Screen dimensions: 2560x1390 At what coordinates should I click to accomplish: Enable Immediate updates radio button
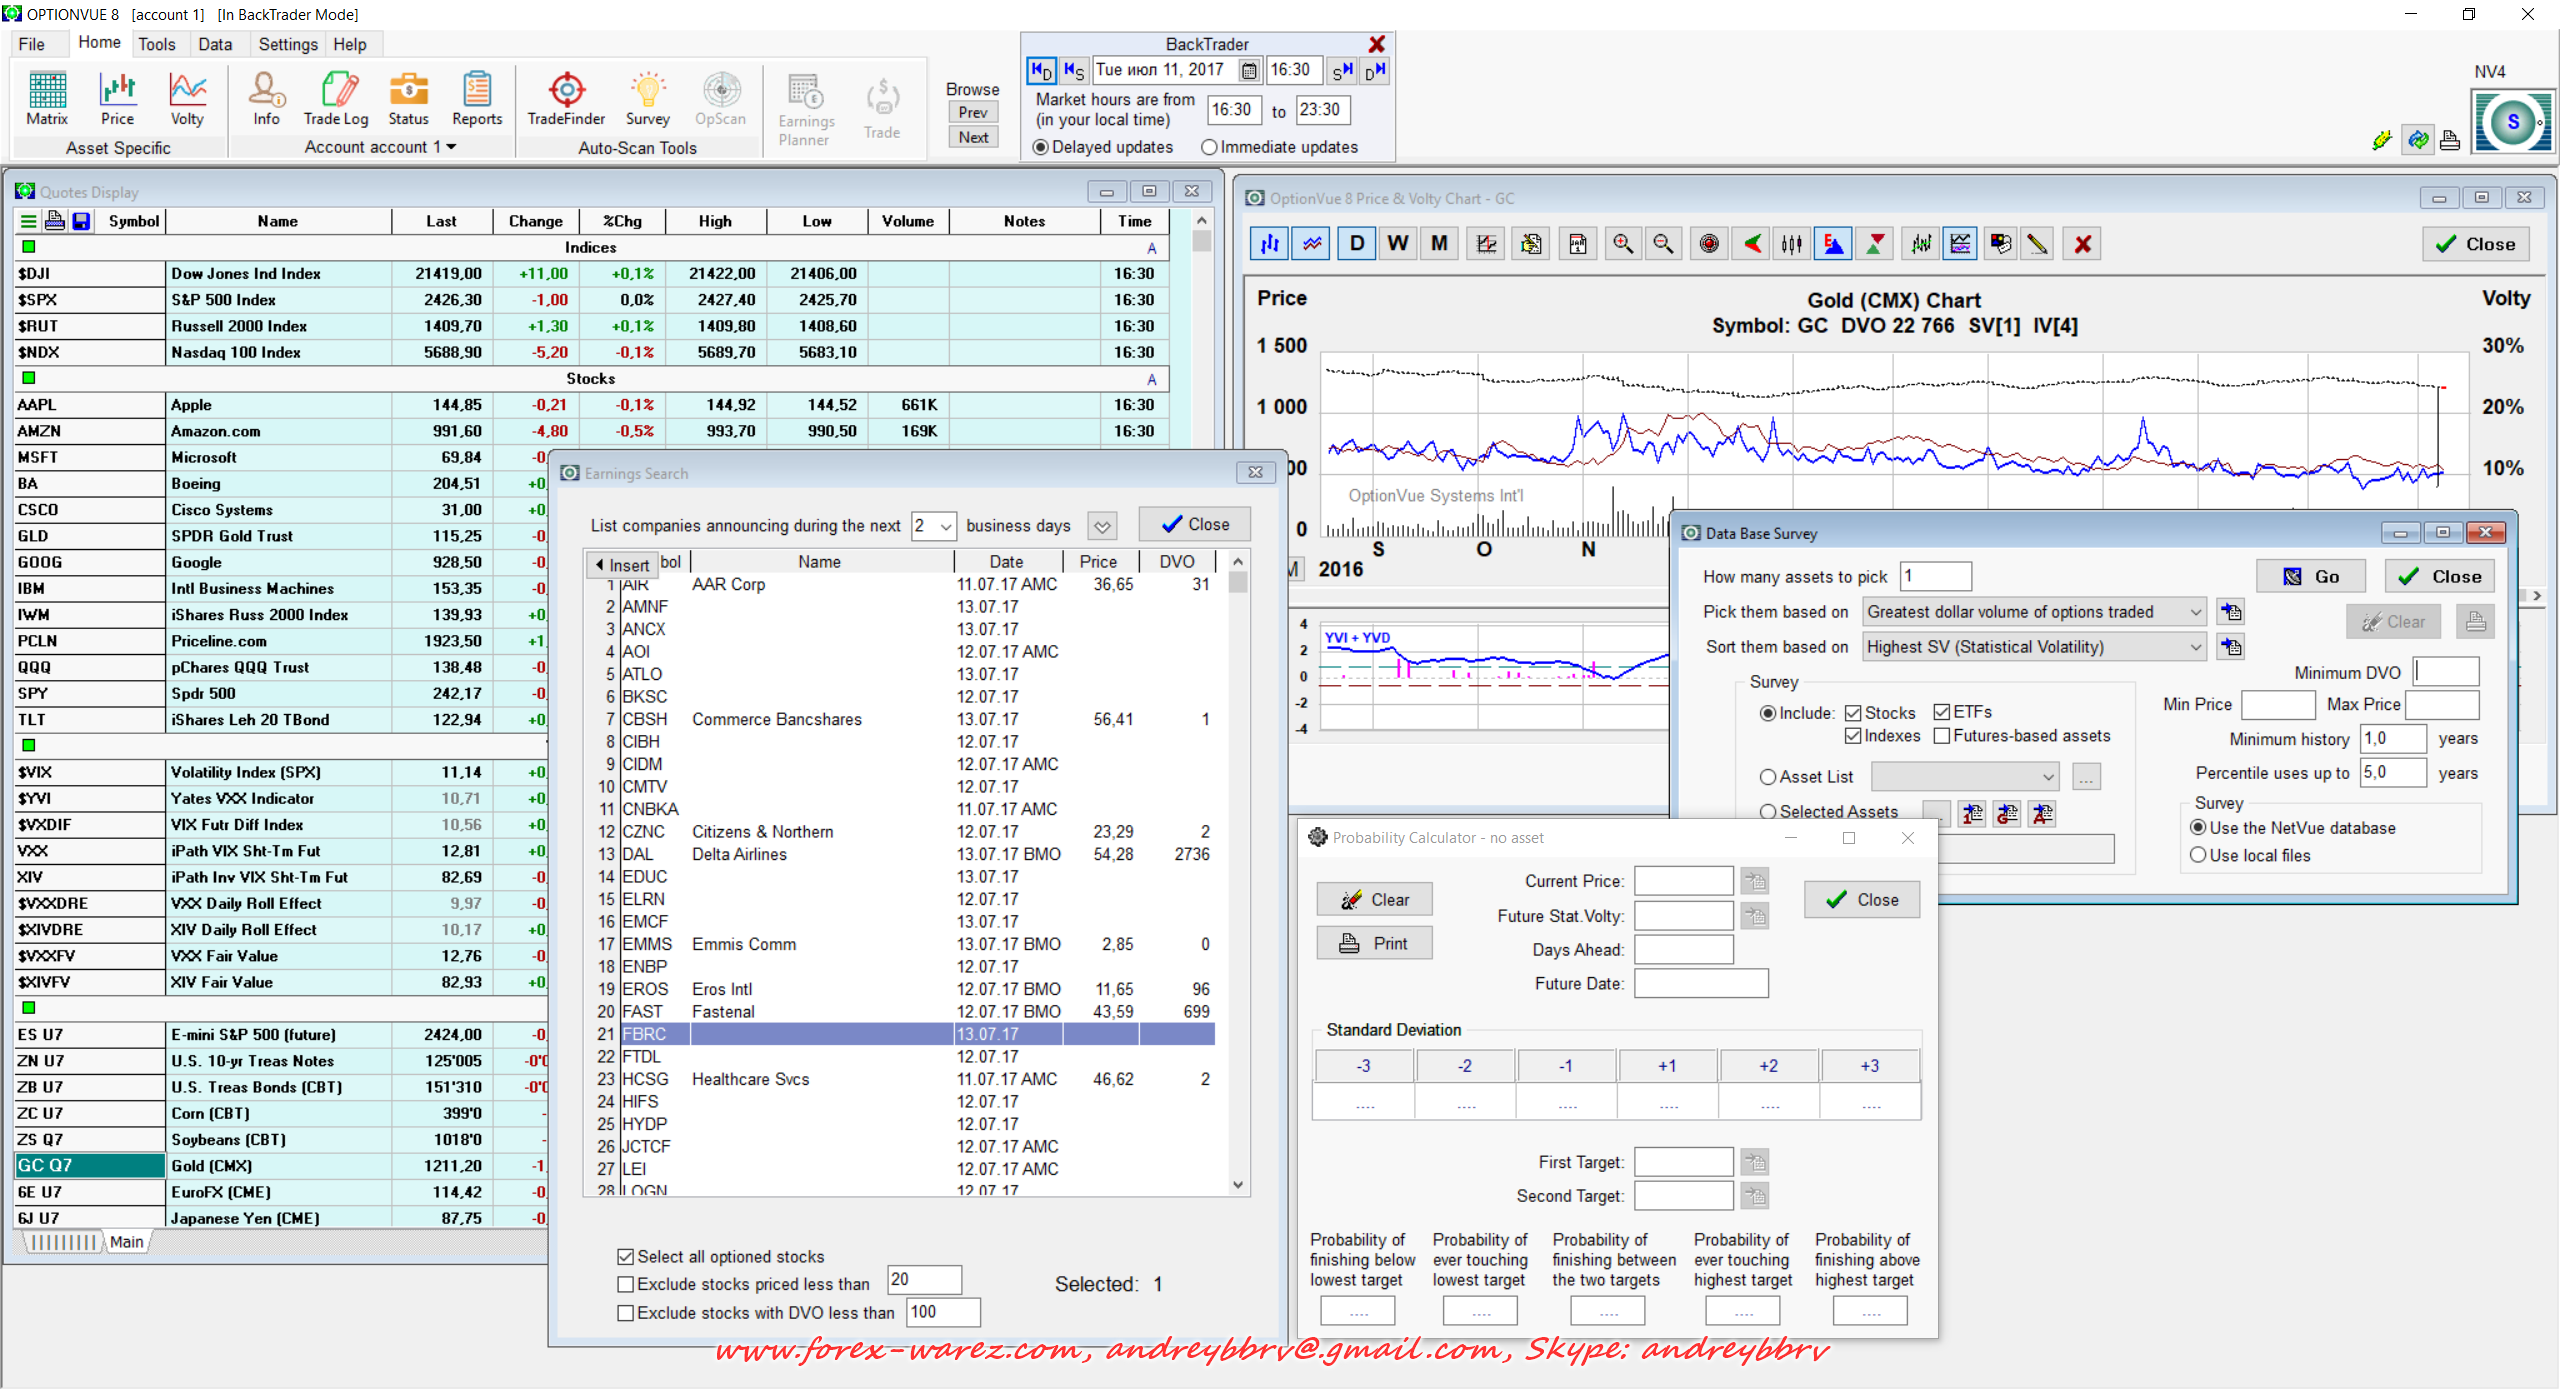pyautogui.click(x=1210, y=147)
